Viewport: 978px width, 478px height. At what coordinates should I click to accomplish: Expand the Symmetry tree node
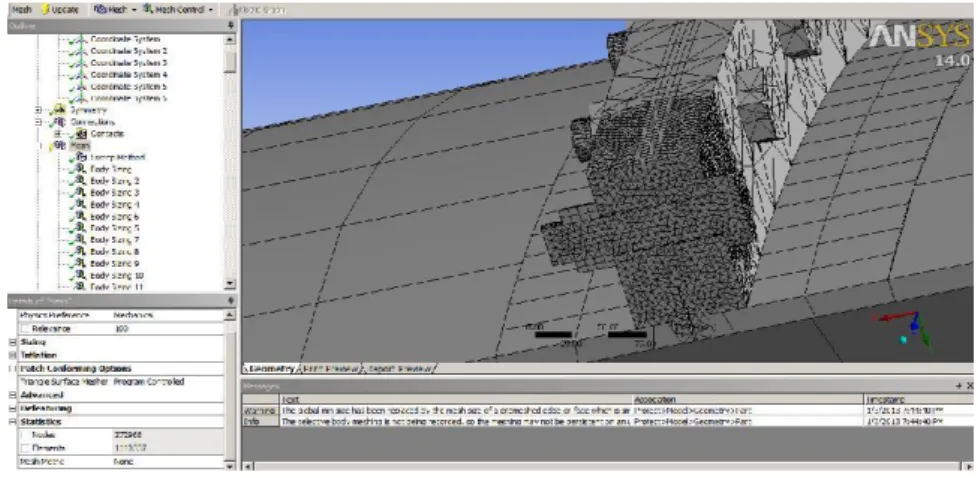click(x=38, y=110)
